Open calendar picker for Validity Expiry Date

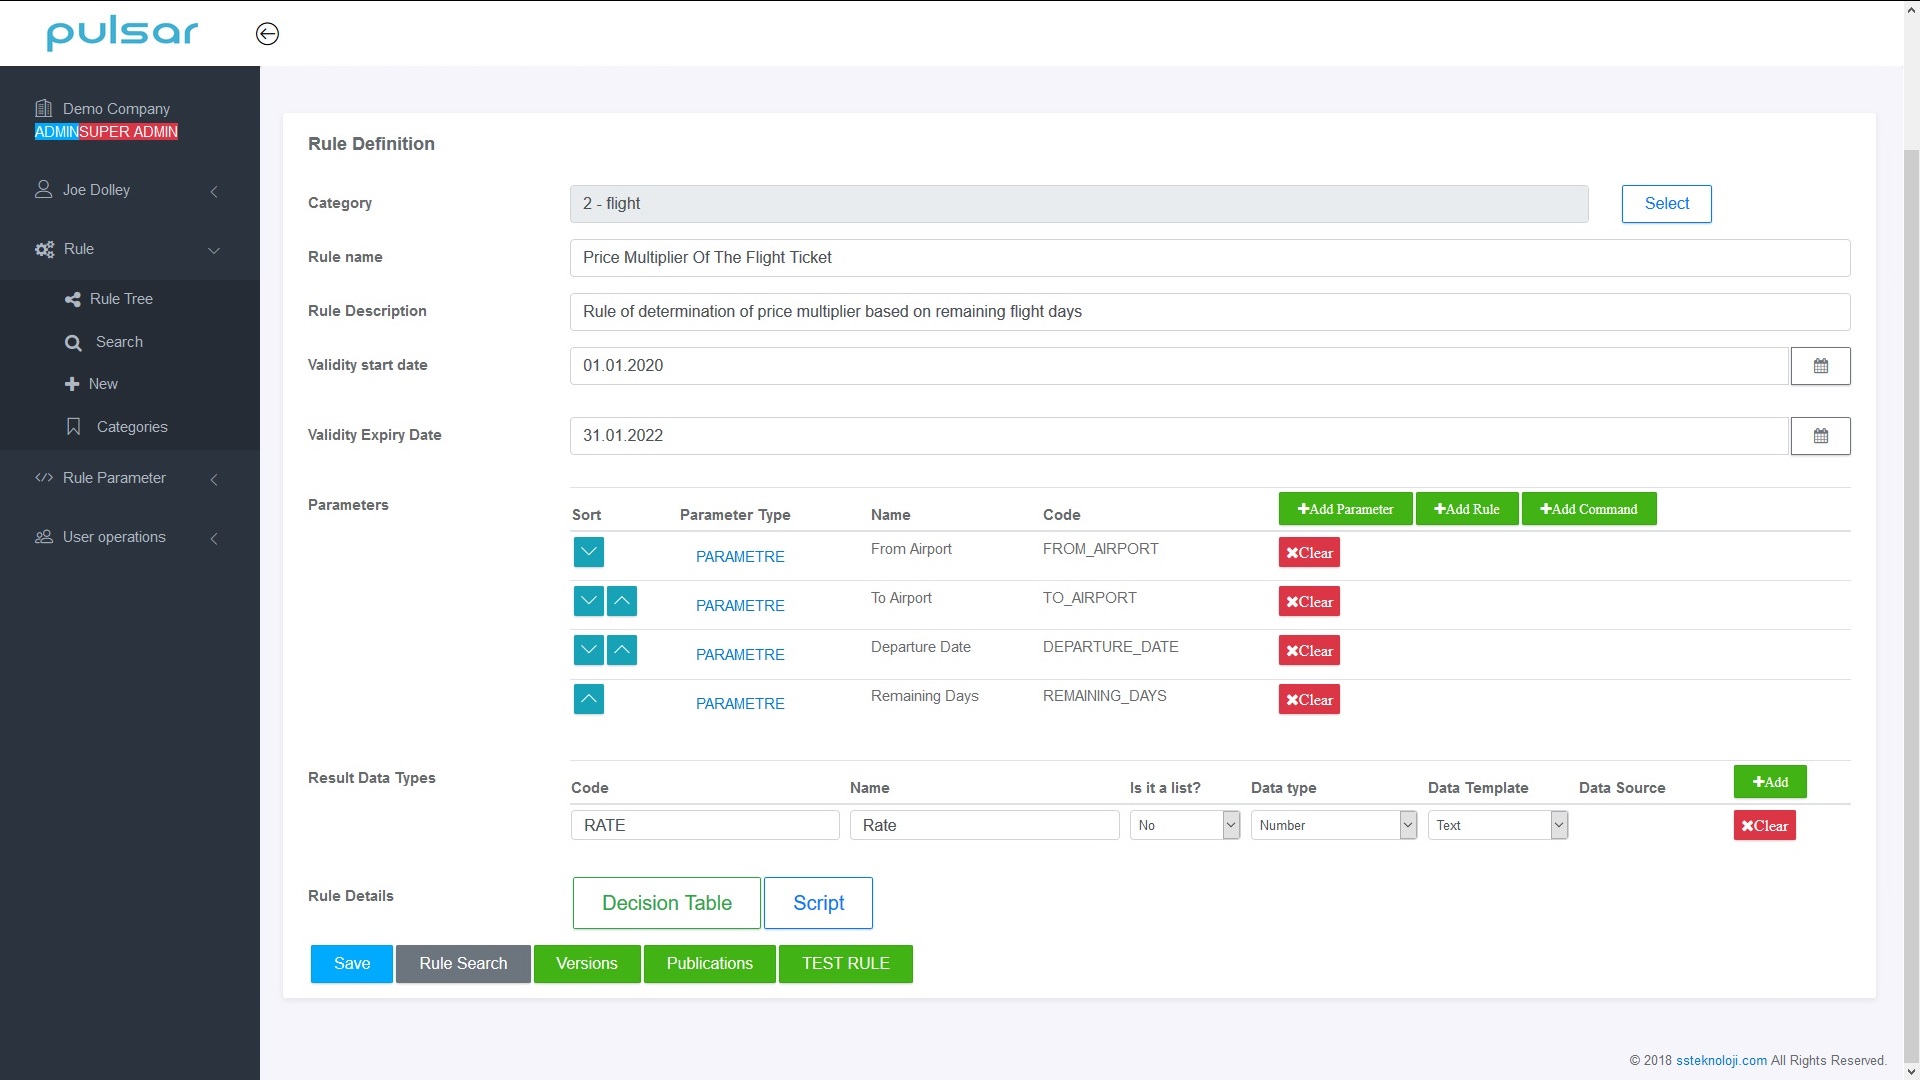click(1820, 436)
